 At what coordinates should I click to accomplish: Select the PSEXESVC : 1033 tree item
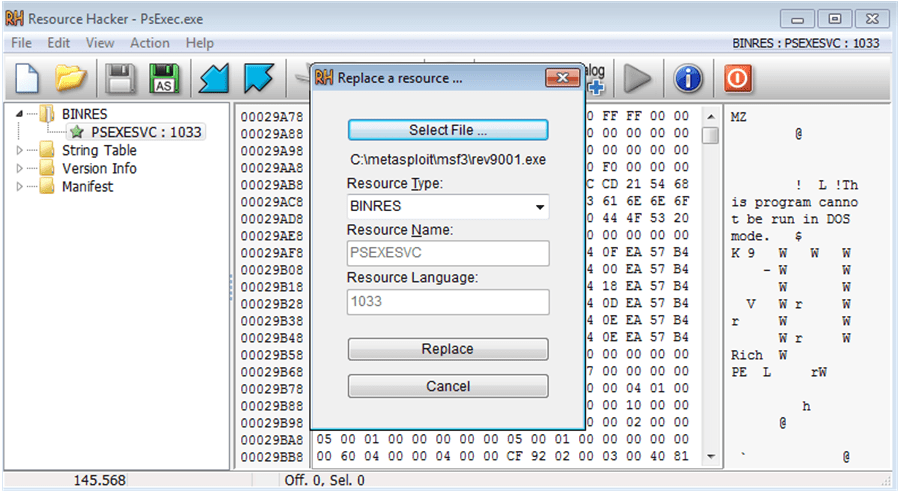pyautogui.click(x=146, y=133)
